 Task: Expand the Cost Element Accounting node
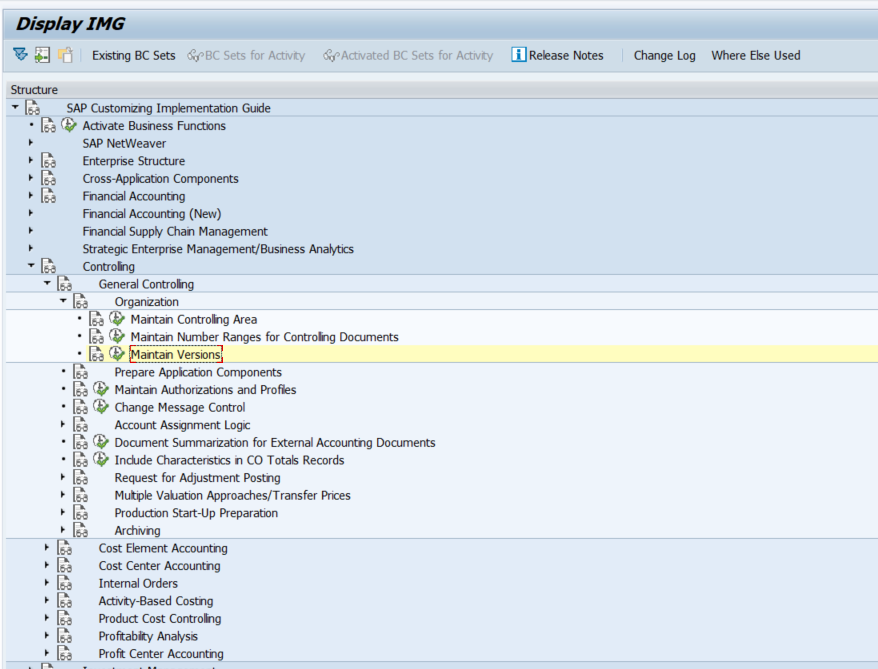47,548
